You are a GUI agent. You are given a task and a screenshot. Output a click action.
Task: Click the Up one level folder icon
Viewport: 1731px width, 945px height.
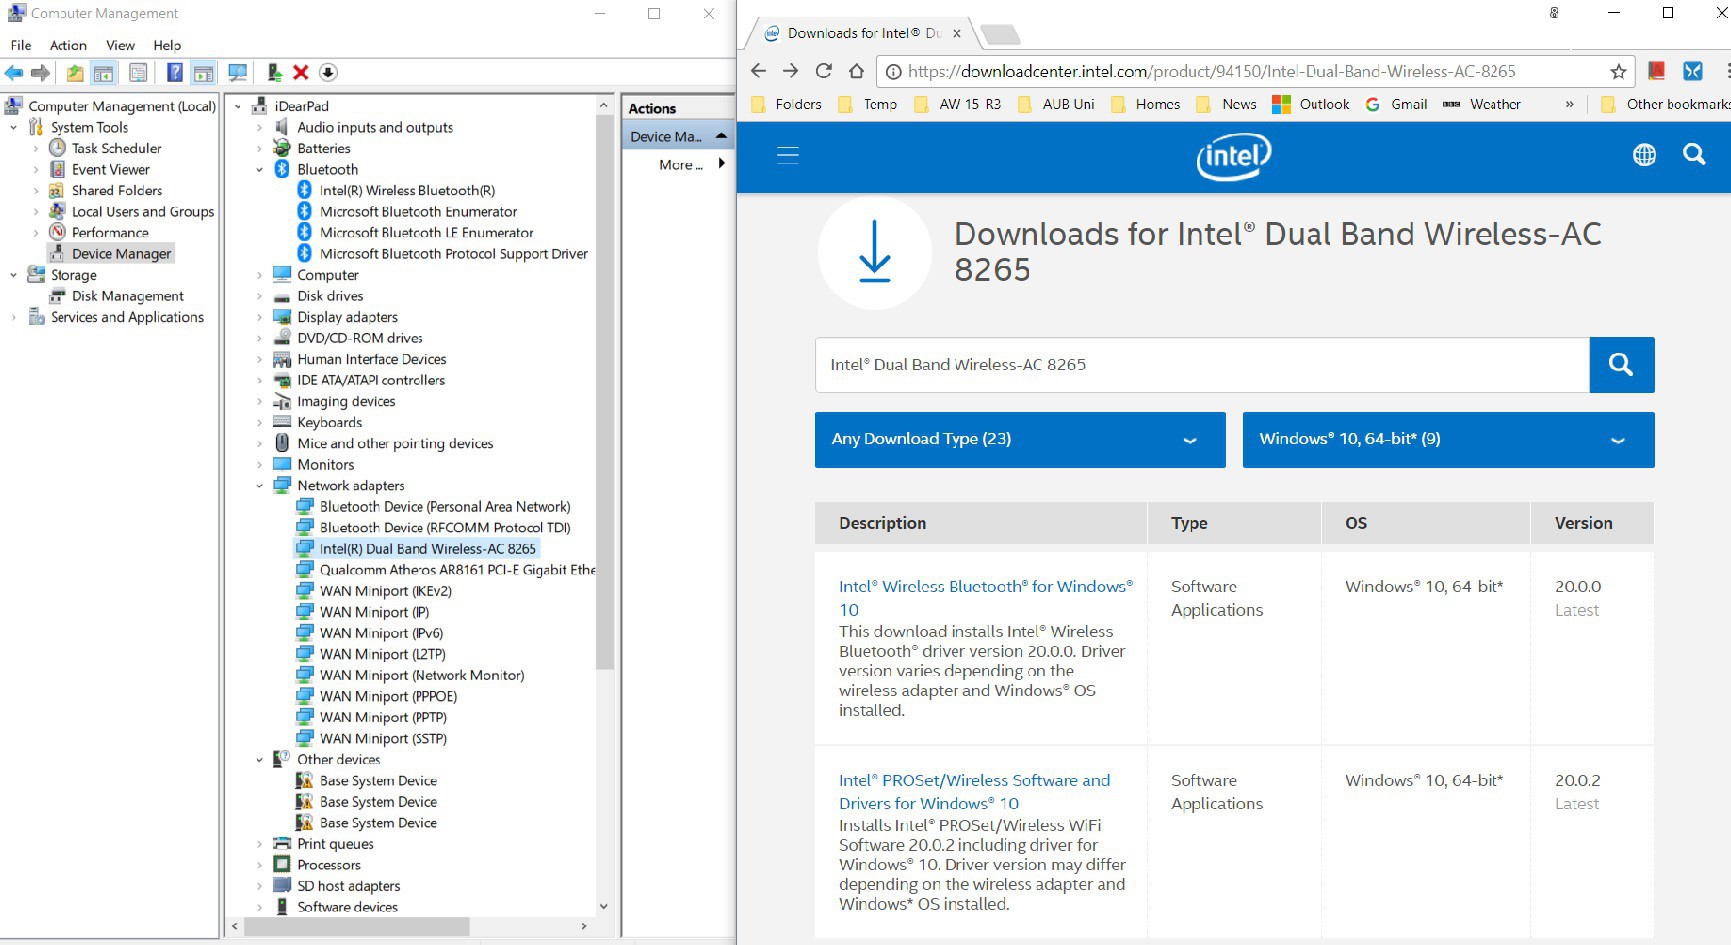point(75,72)
